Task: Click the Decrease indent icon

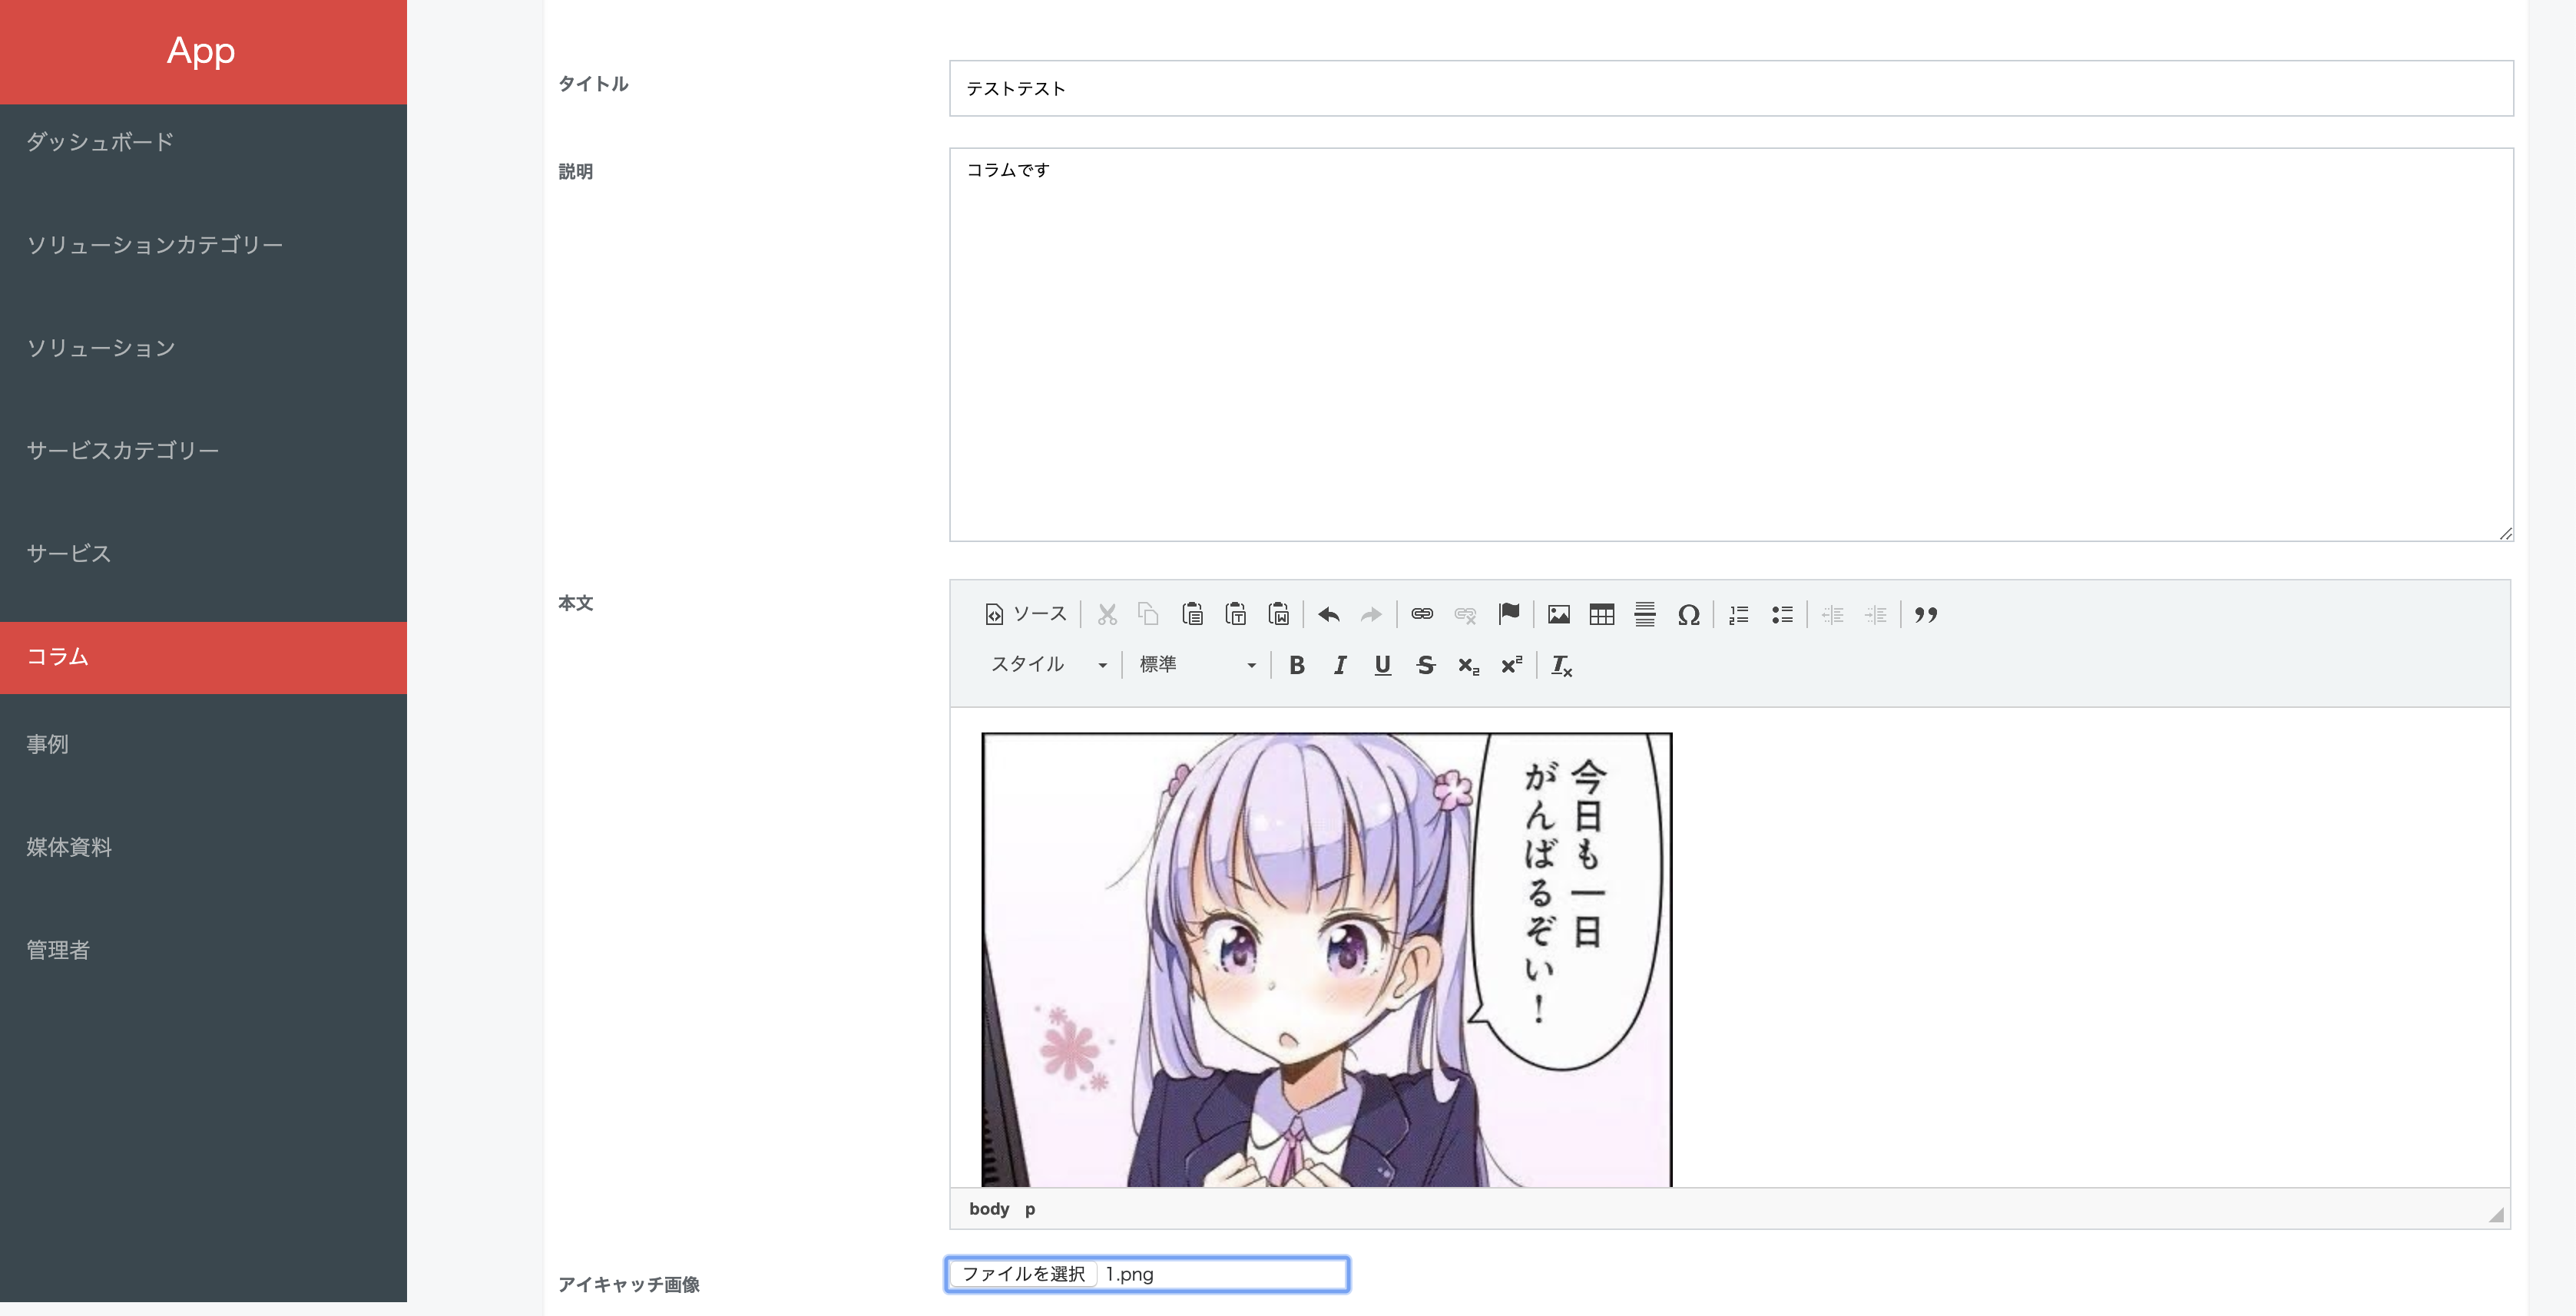Action: click(1833, 614)
